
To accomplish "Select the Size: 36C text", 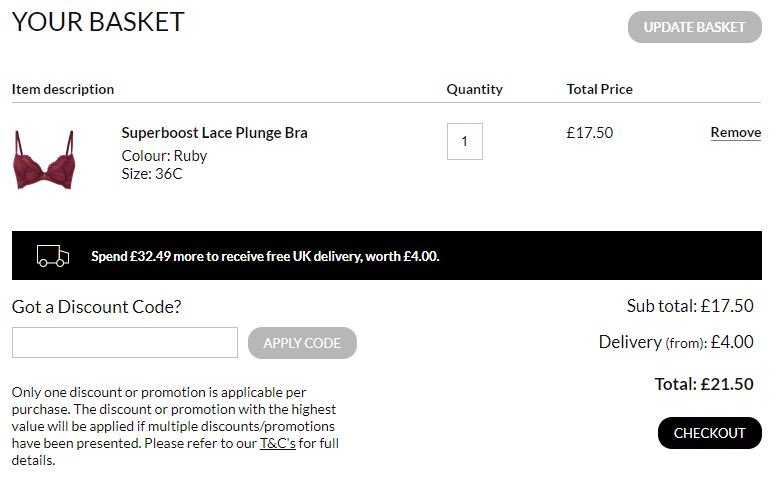I will click(x=152, y=174).
